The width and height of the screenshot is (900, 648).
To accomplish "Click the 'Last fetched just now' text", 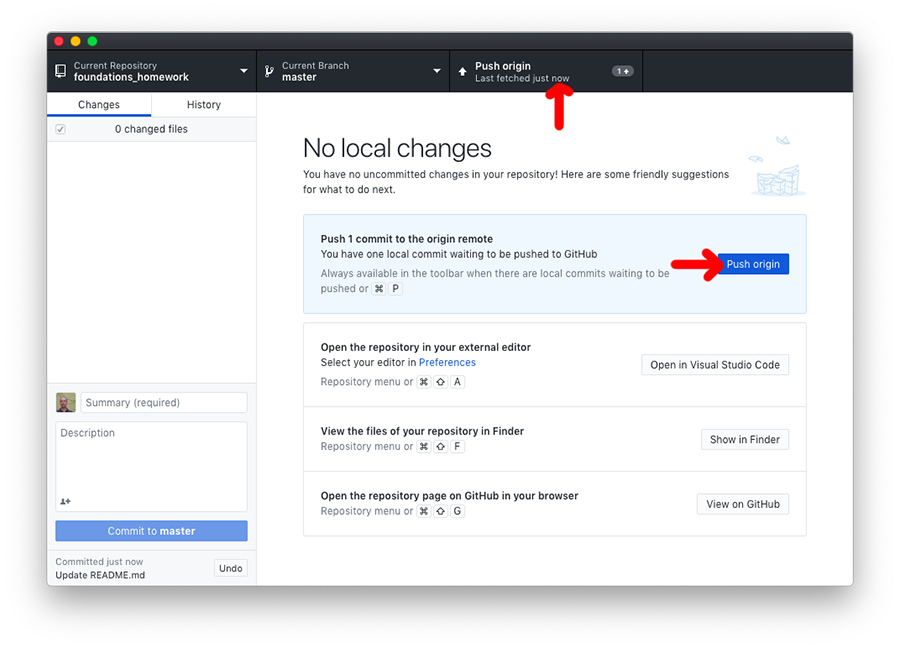I will pyautogui.click(x=522, y=78).
